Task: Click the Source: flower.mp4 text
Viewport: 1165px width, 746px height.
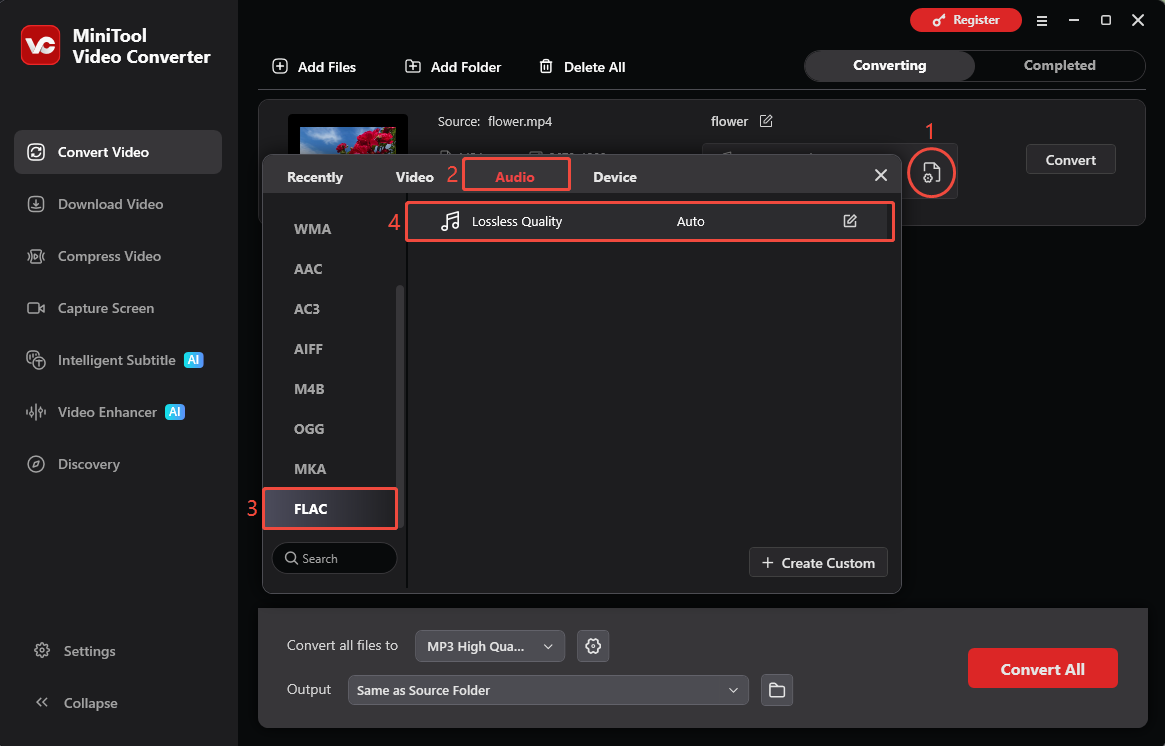Action: click(x=495, y=121)
